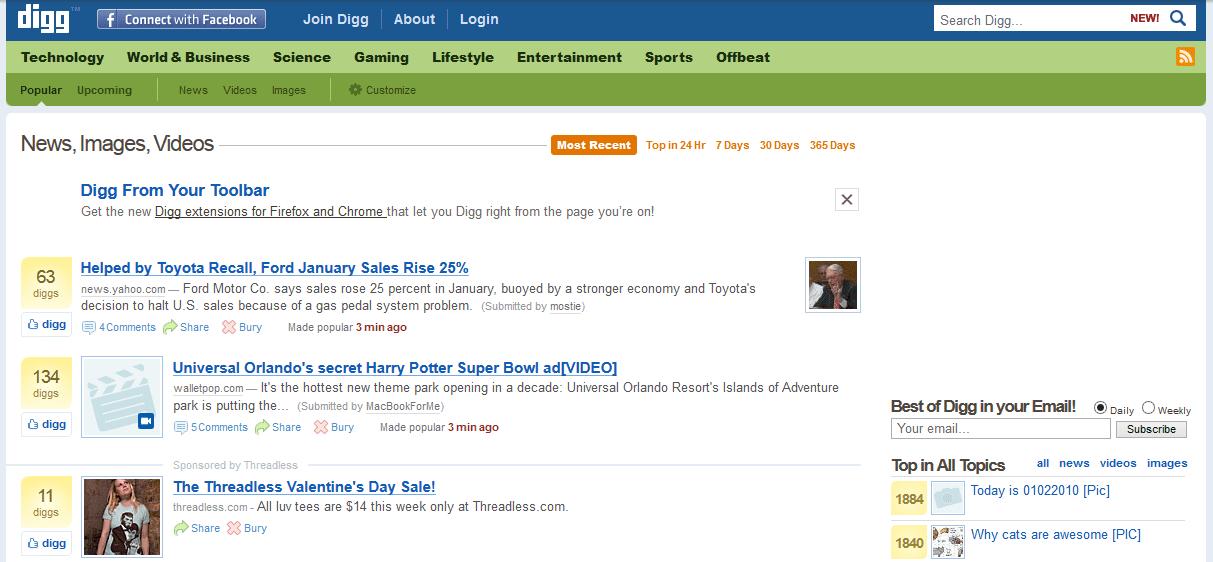Share the Harry Potter ad story
This screenshot has height=562, width=1213.
(x=278, y=427)
